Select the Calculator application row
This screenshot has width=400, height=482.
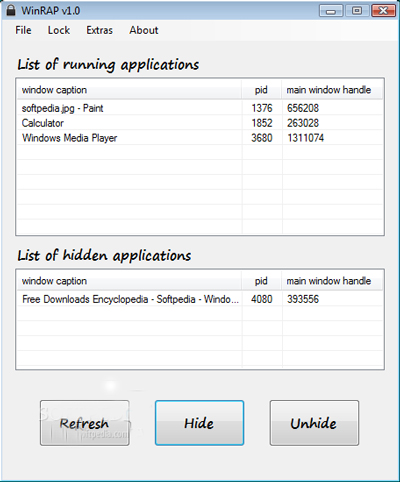[x=200, y=123]
